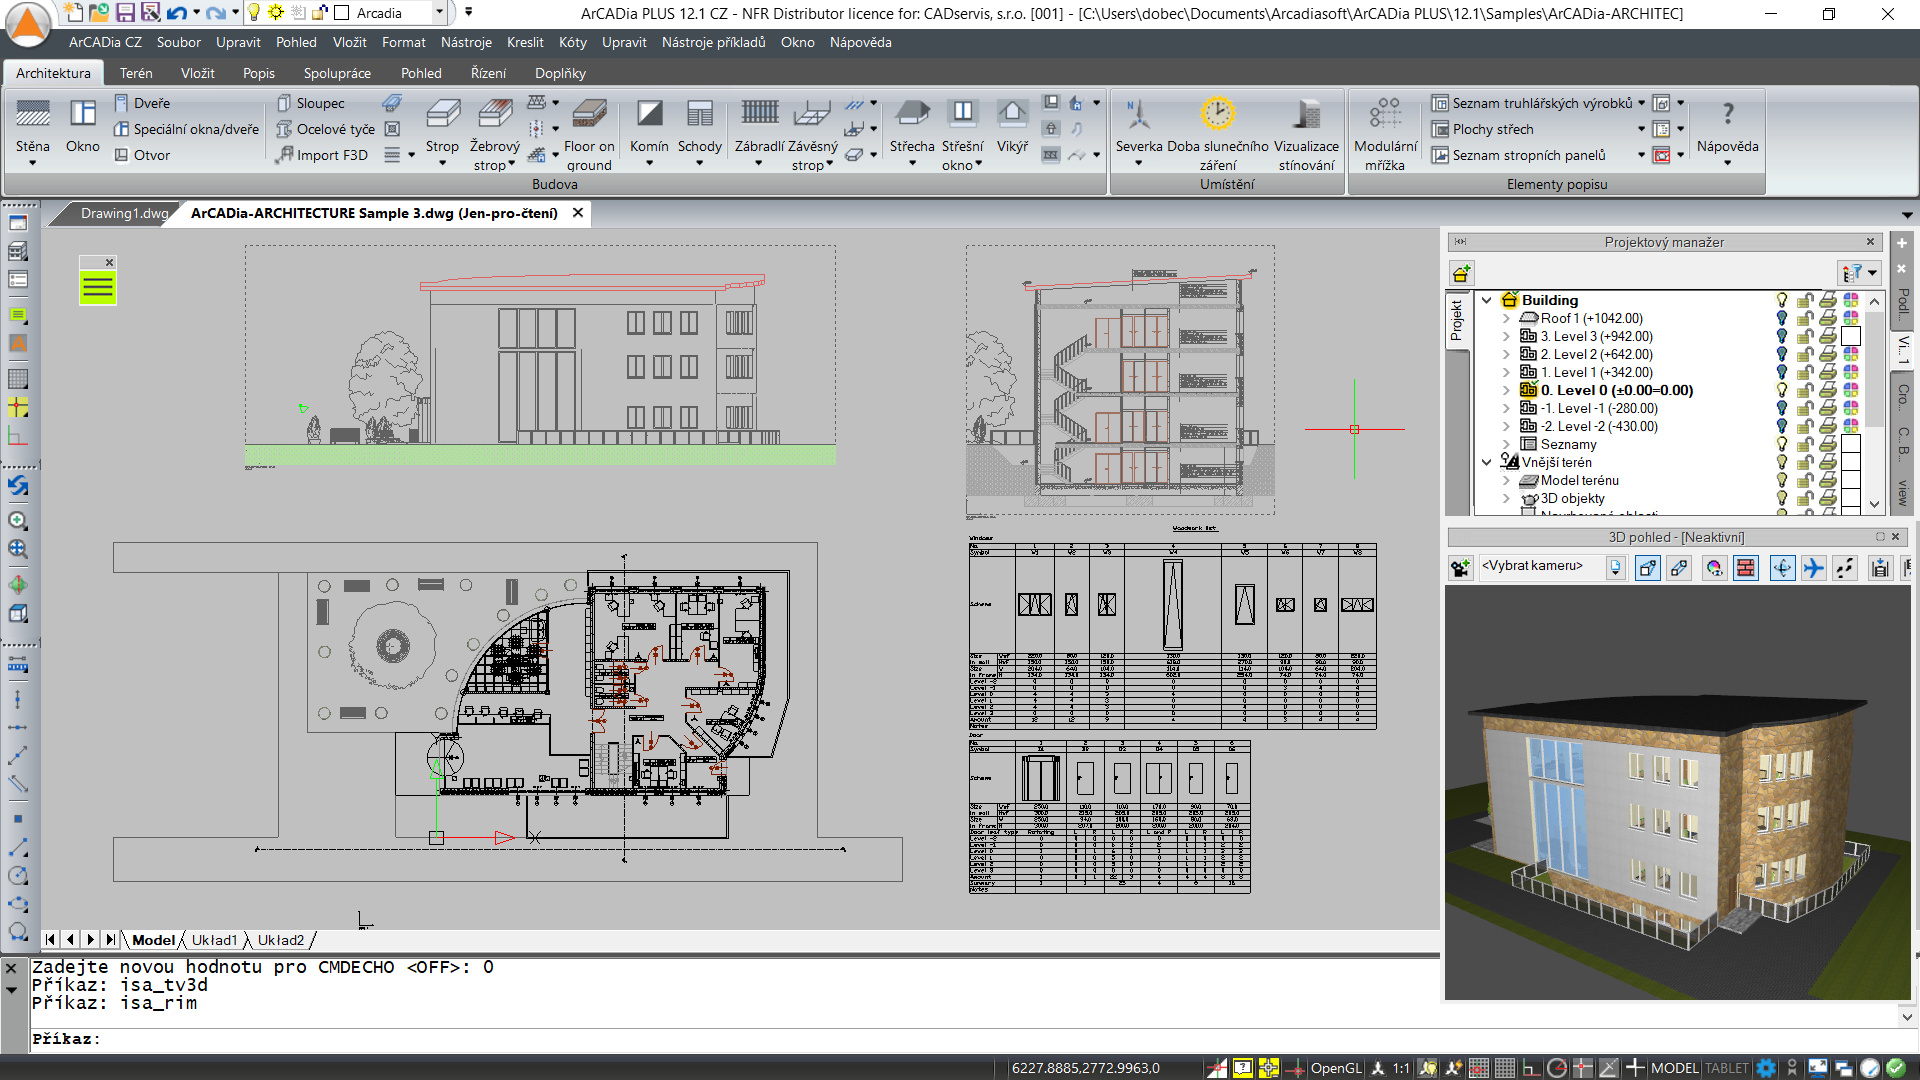This screenshot has width=1920, height=1080.
Task: Switch to Drawing1.dwg document tab
Action: pos(124,213)
